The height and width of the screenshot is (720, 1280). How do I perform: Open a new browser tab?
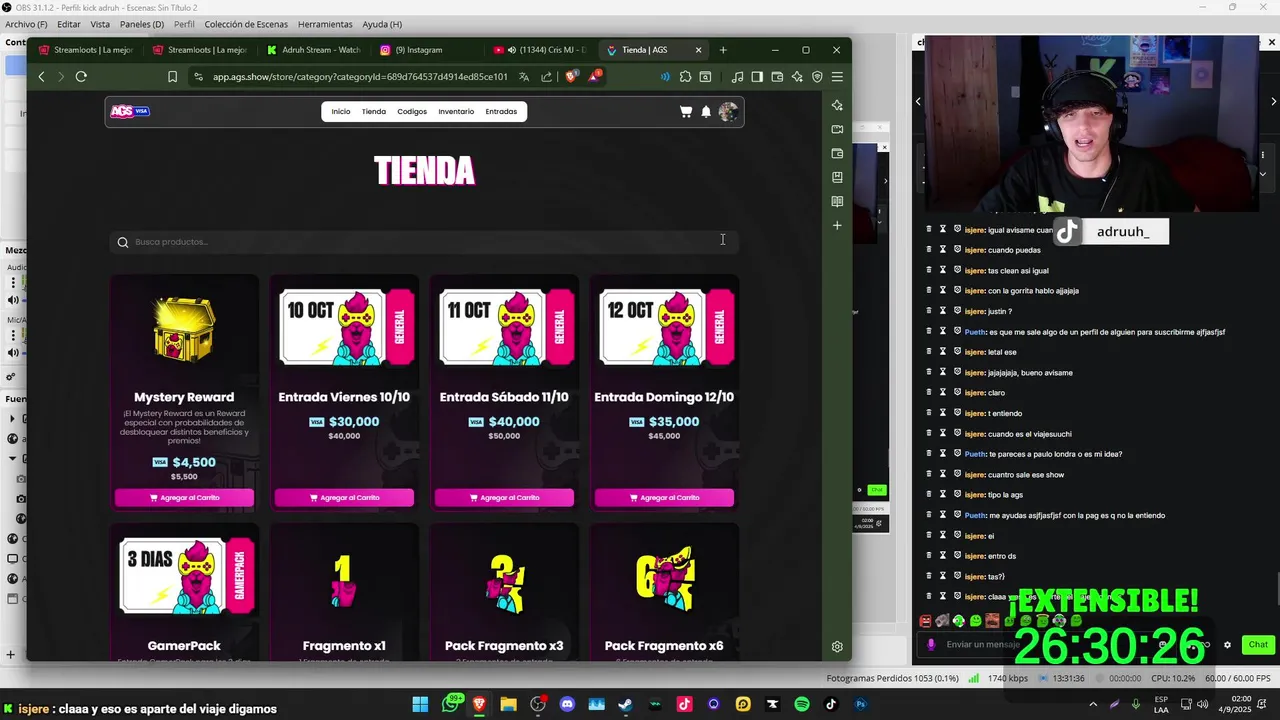[x=723, y=50]
